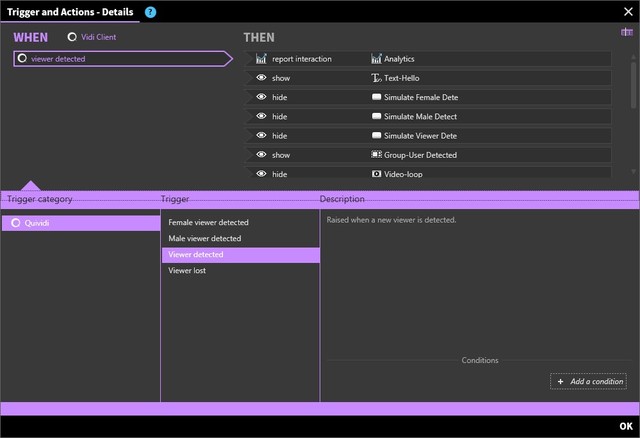The height and width of the screenshot is (438, 640).
Task: Click the 'Add a condition' button
Action: point(588,381)
